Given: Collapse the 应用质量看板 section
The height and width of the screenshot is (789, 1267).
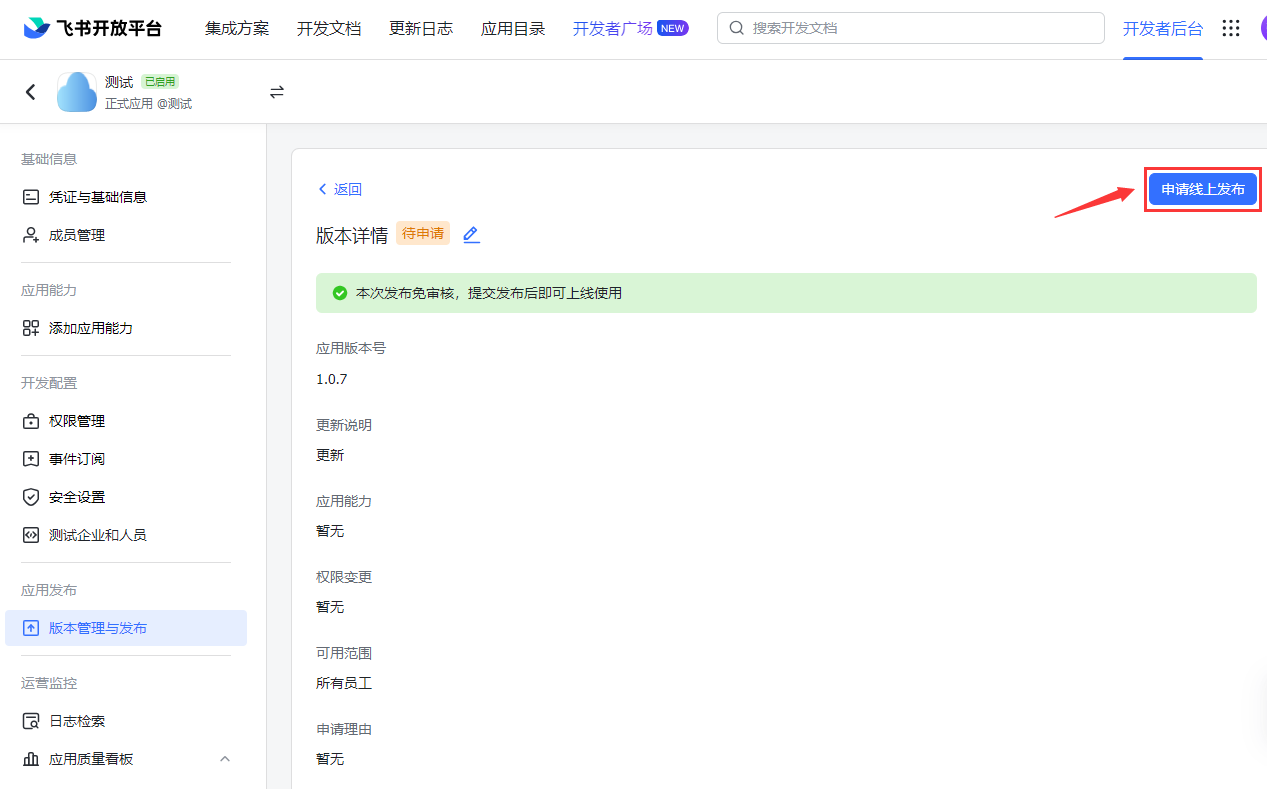Looking at the screenshot, I should (225, 759).
